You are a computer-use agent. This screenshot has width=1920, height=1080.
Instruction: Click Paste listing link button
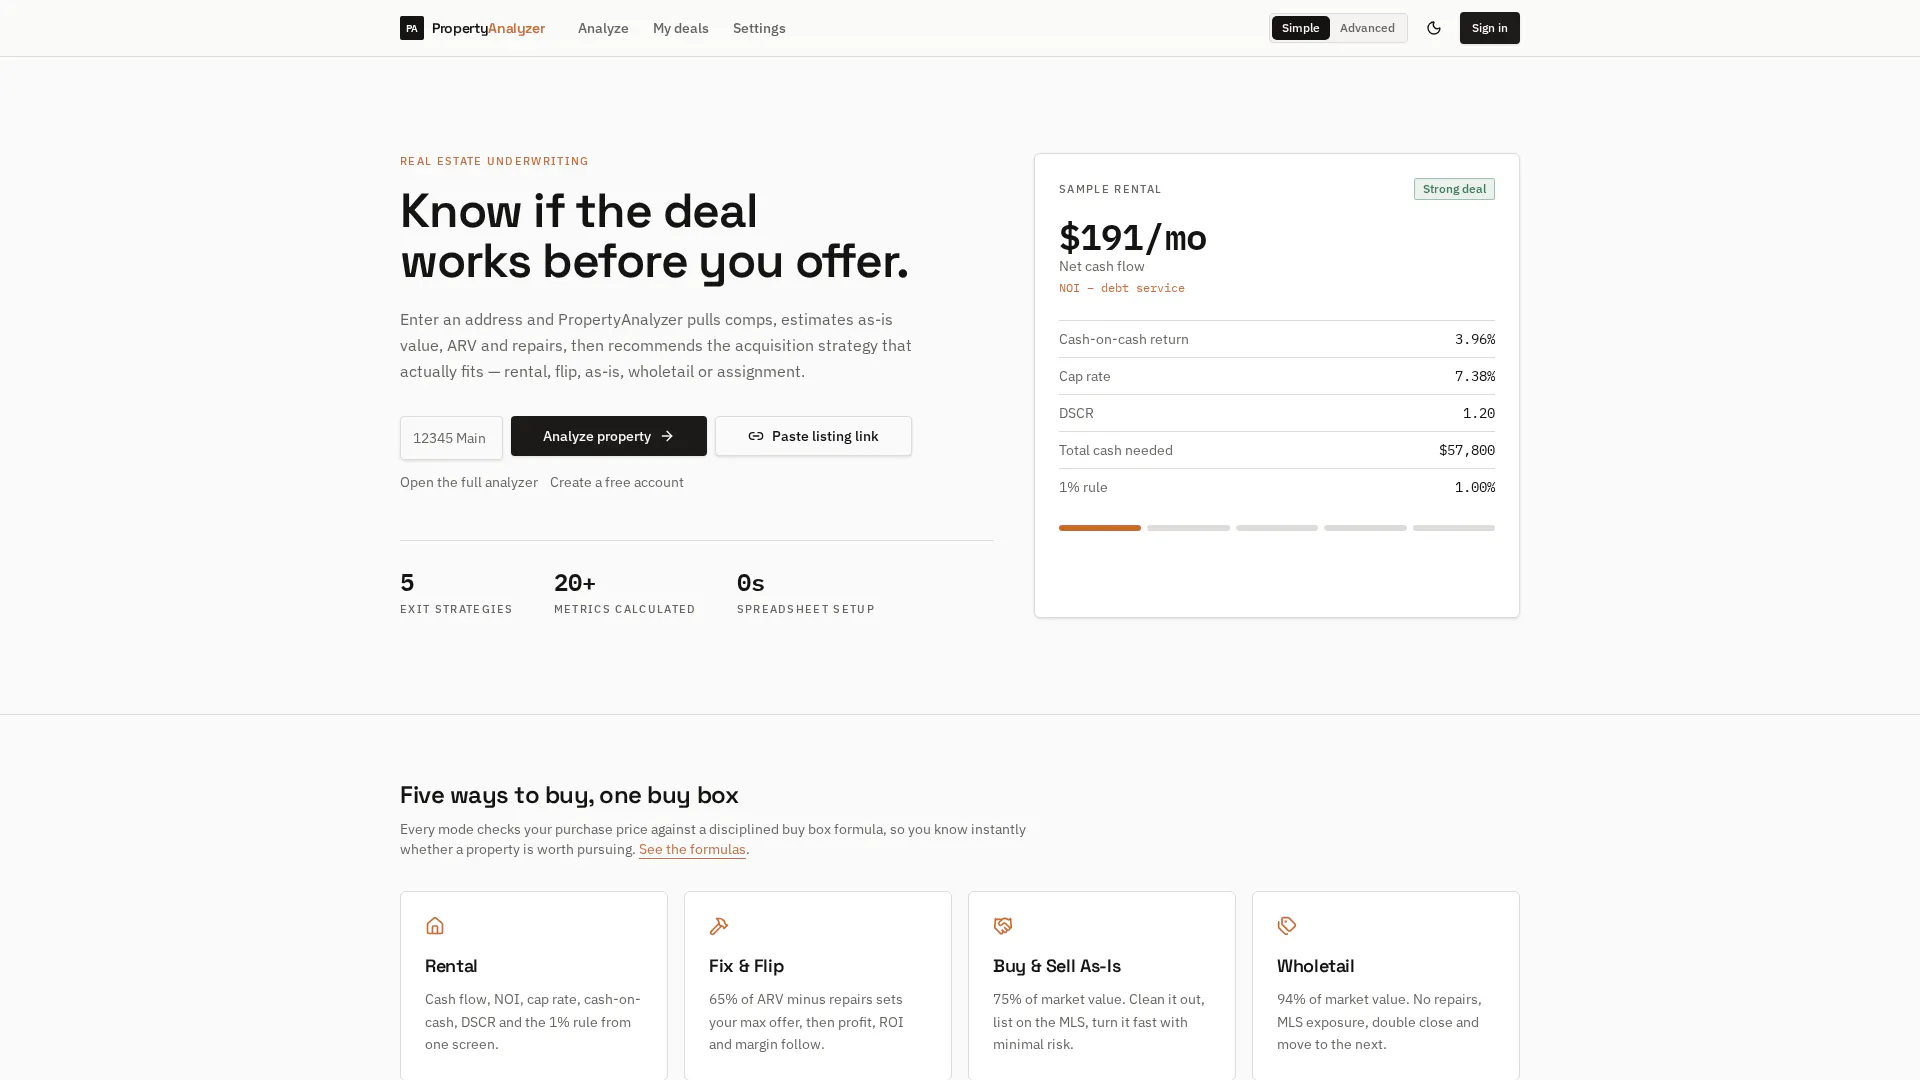point(813,436)
